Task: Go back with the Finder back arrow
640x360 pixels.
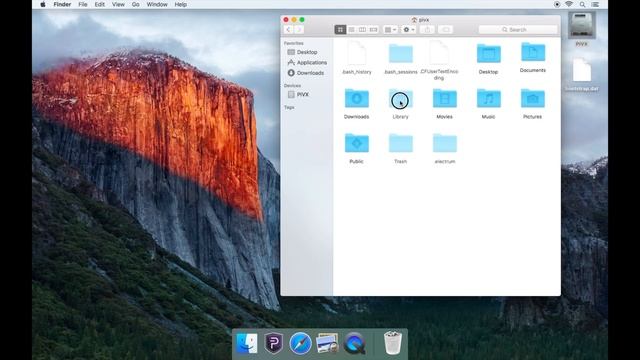Action: pos(288,29)
